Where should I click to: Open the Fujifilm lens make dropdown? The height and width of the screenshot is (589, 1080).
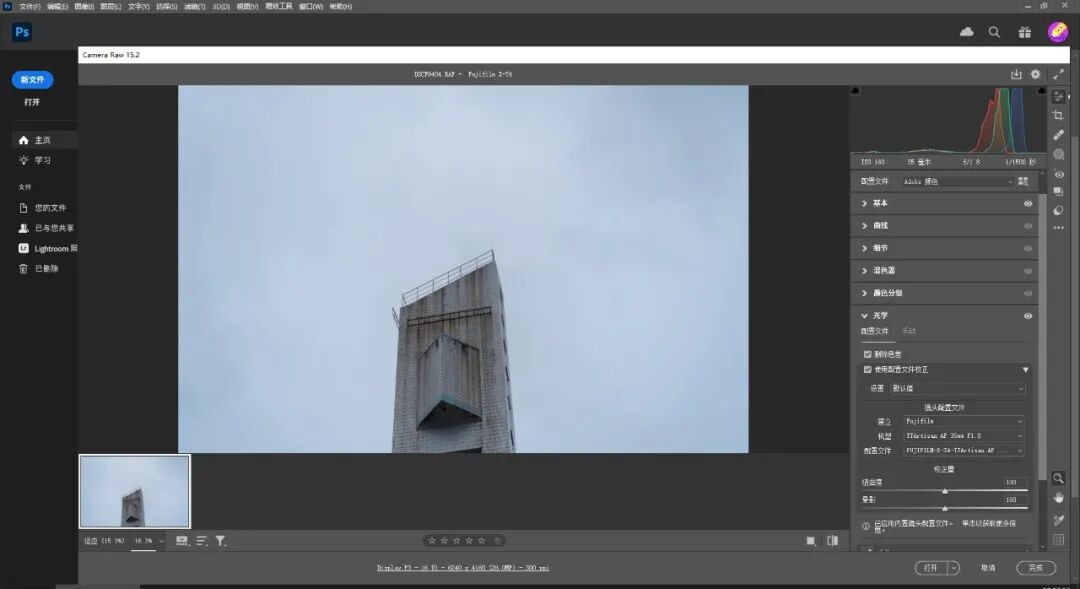[x=964, y=421]
